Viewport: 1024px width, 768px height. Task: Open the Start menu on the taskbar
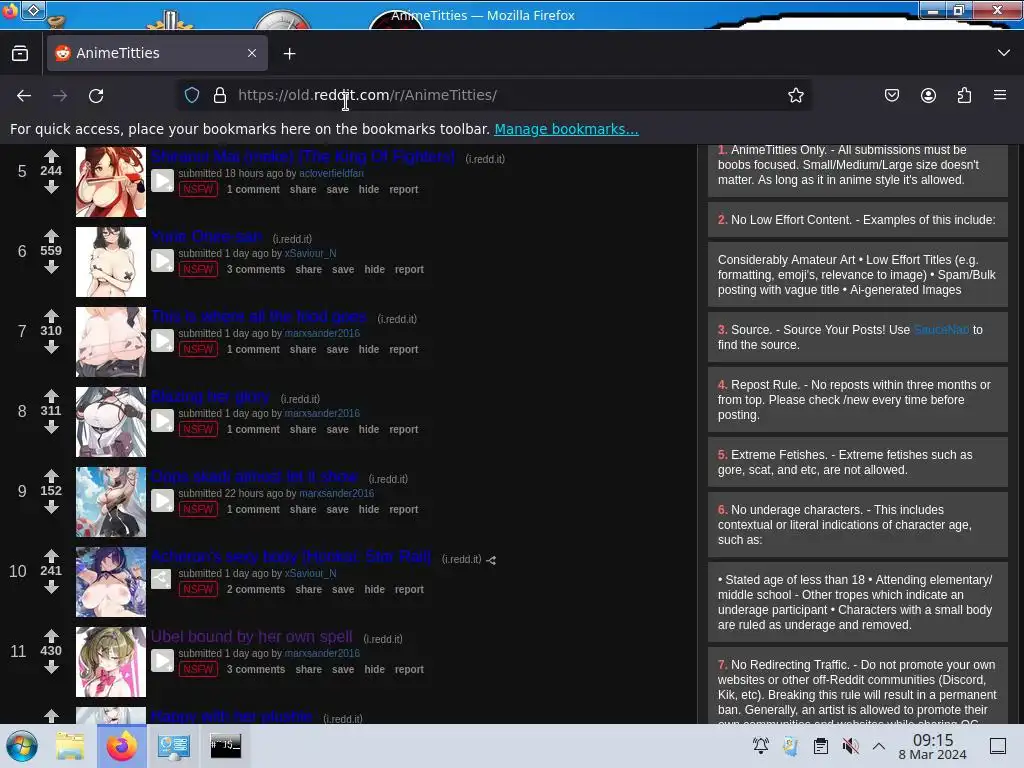(x=22, y=746)
